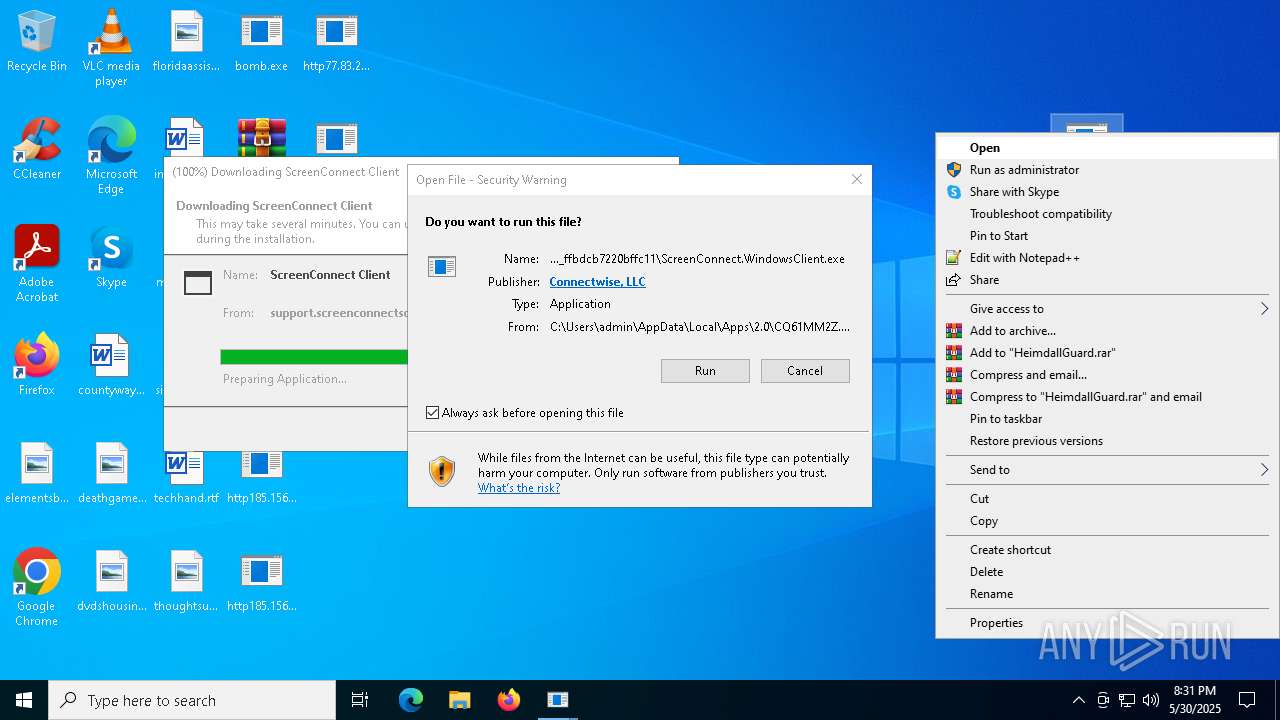Open the What's the risk? link
Screen dimensions: 1280x720
click(x=519, y=488)
